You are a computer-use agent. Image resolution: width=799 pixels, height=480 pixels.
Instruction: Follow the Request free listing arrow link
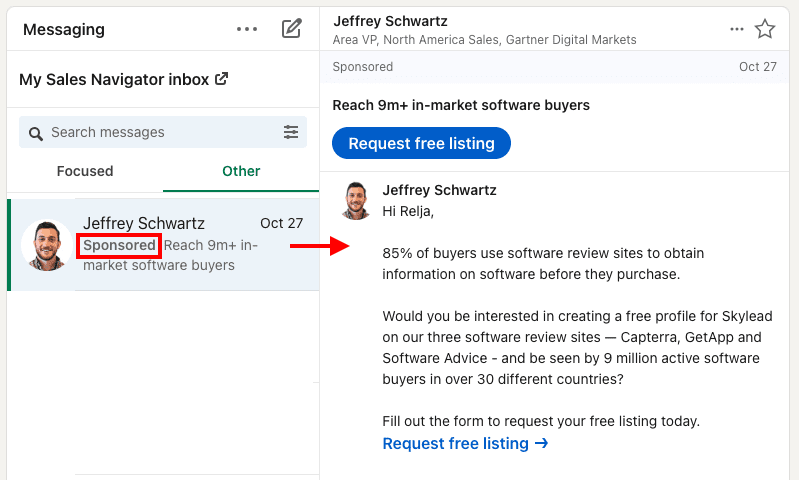point(465,443)
